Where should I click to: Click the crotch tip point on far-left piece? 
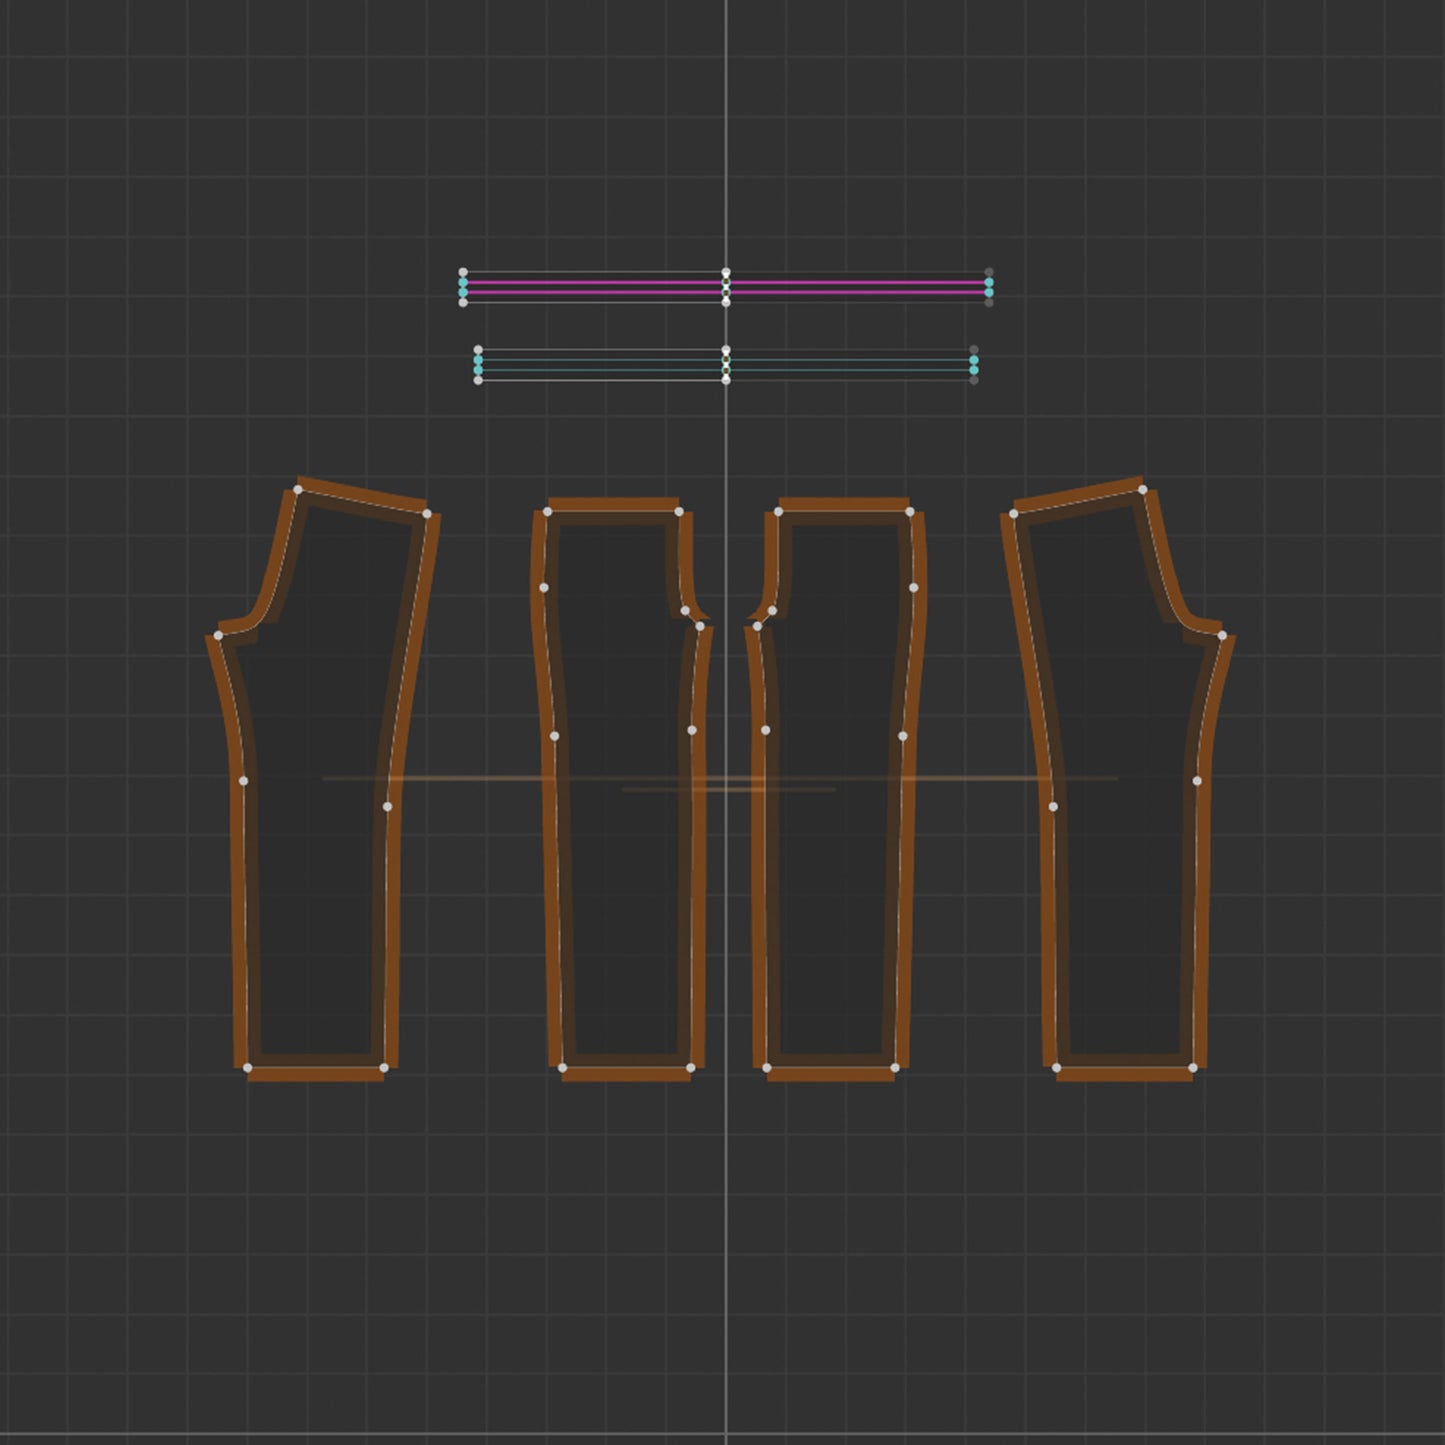tap(218, 635)
